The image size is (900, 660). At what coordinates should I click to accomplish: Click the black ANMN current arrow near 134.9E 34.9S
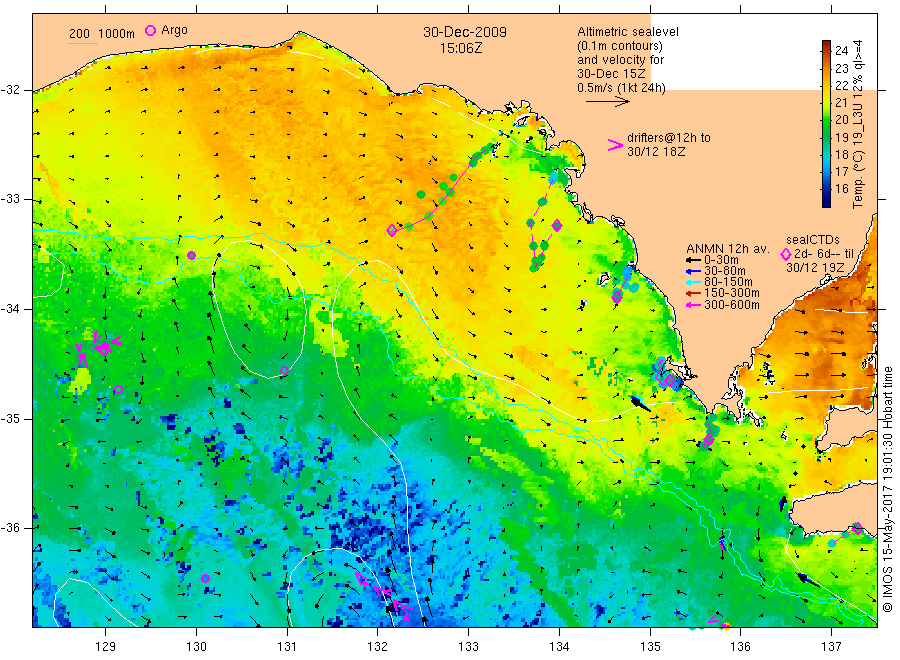(641, 403)
